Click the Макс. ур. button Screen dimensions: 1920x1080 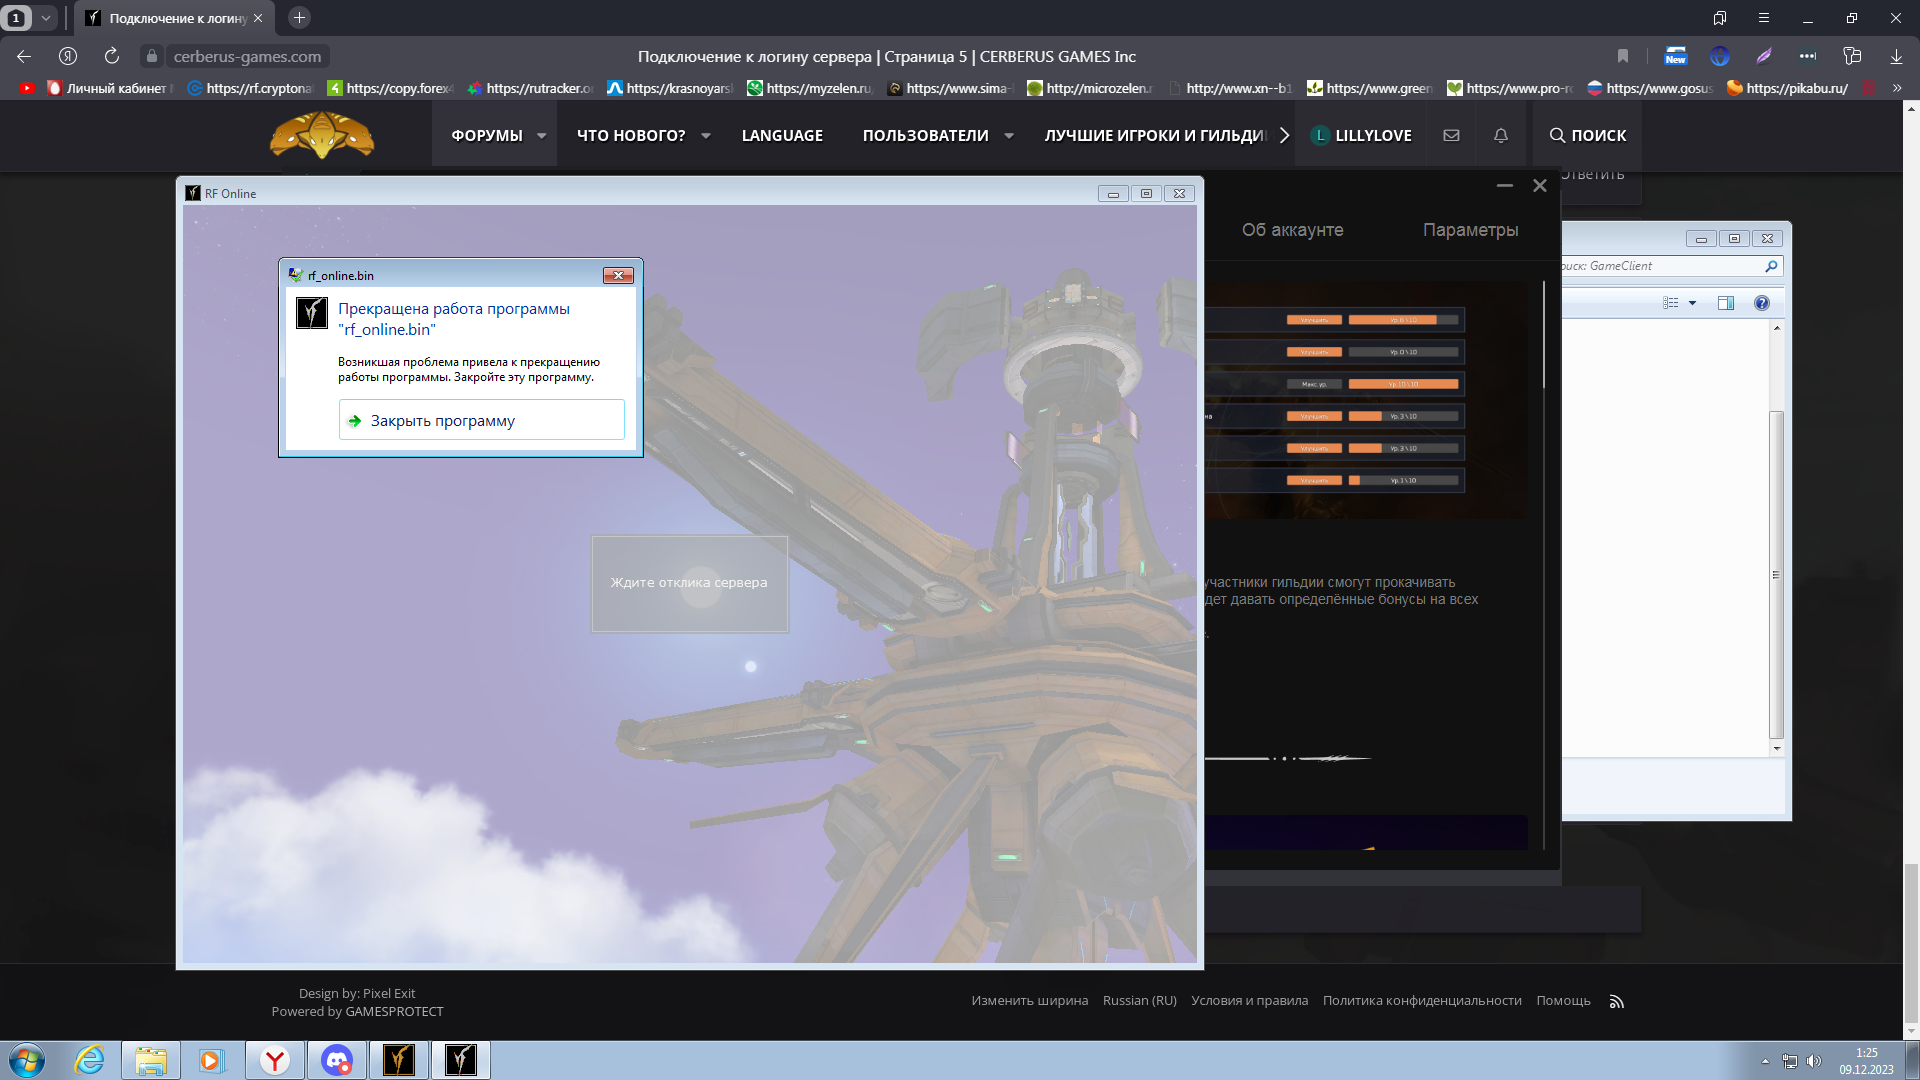coord(1314,384)
